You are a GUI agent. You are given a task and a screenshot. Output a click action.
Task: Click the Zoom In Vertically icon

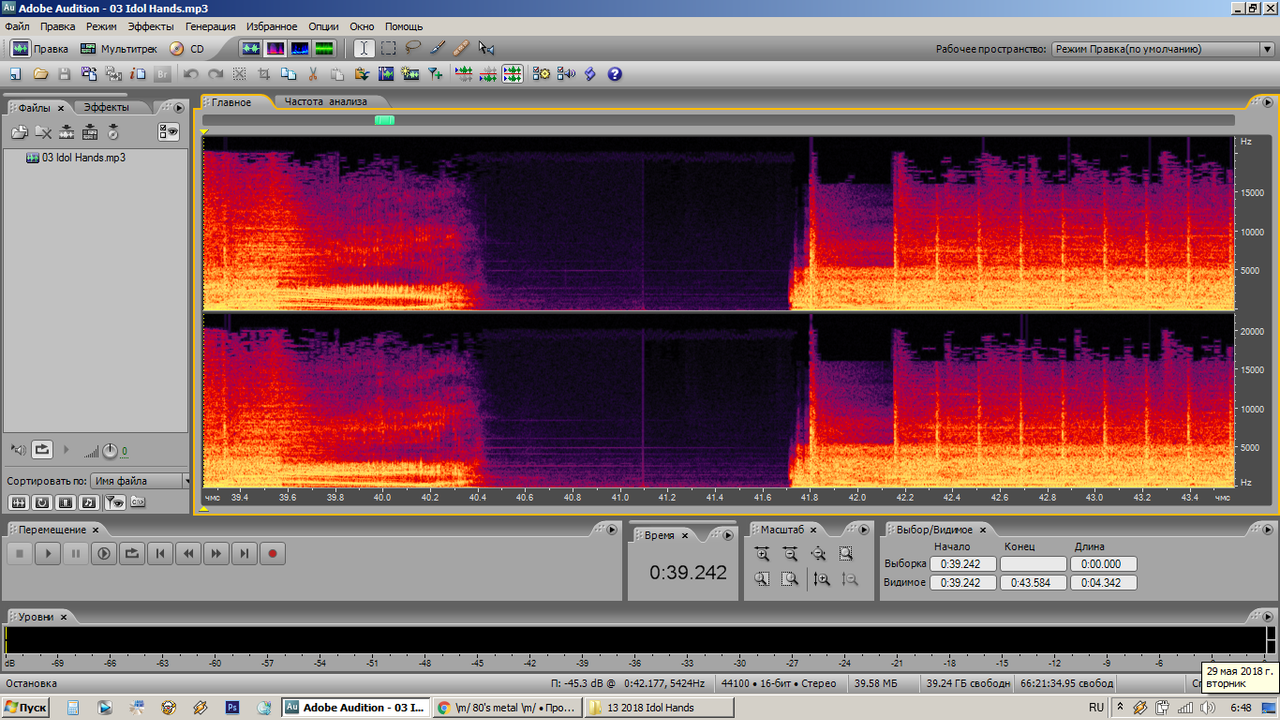point(822,579)
